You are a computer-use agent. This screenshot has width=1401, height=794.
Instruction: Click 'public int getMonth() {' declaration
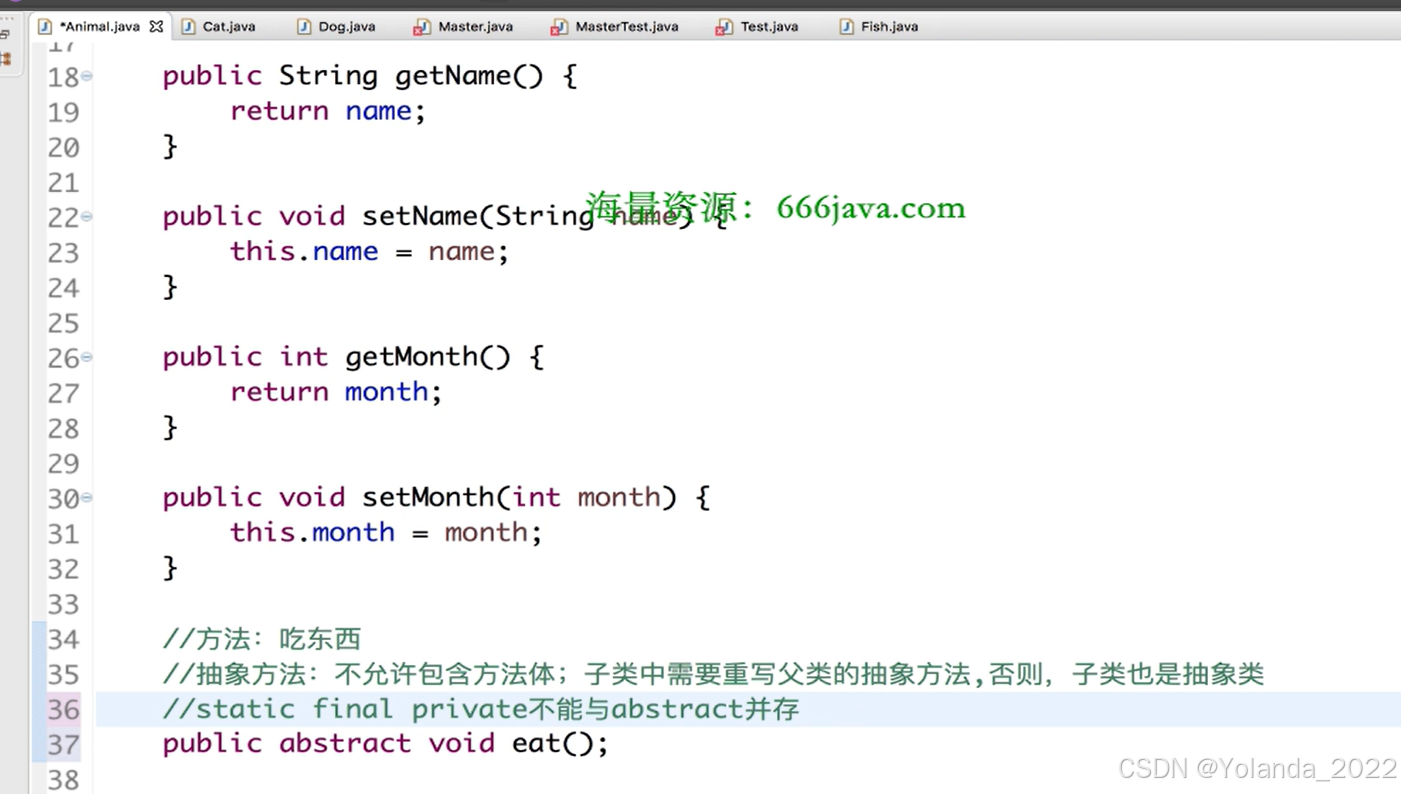[x=353, y=357]
